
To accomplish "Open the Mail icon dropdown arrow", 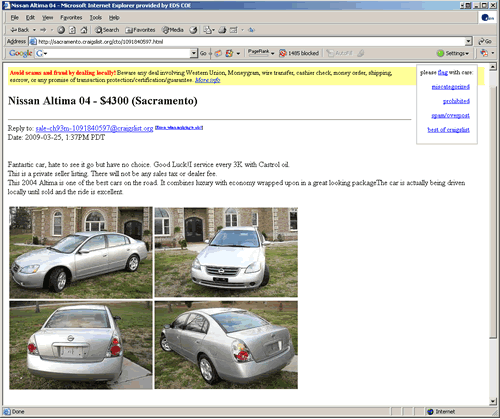I will pos(213,30).
